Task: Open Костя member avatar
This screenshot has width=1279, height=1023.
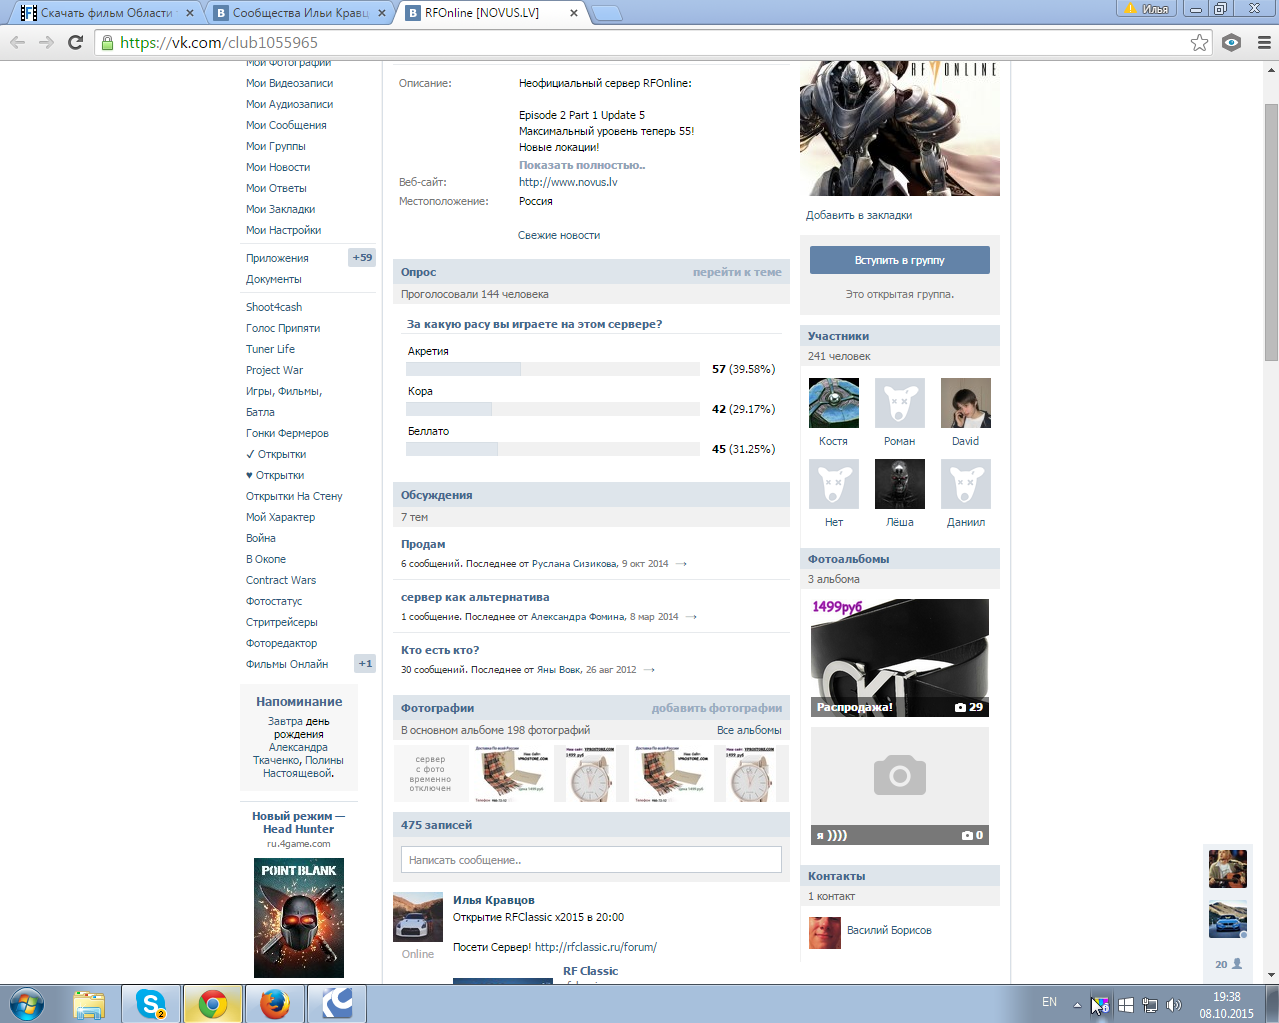Action: [x=834, y=403]
